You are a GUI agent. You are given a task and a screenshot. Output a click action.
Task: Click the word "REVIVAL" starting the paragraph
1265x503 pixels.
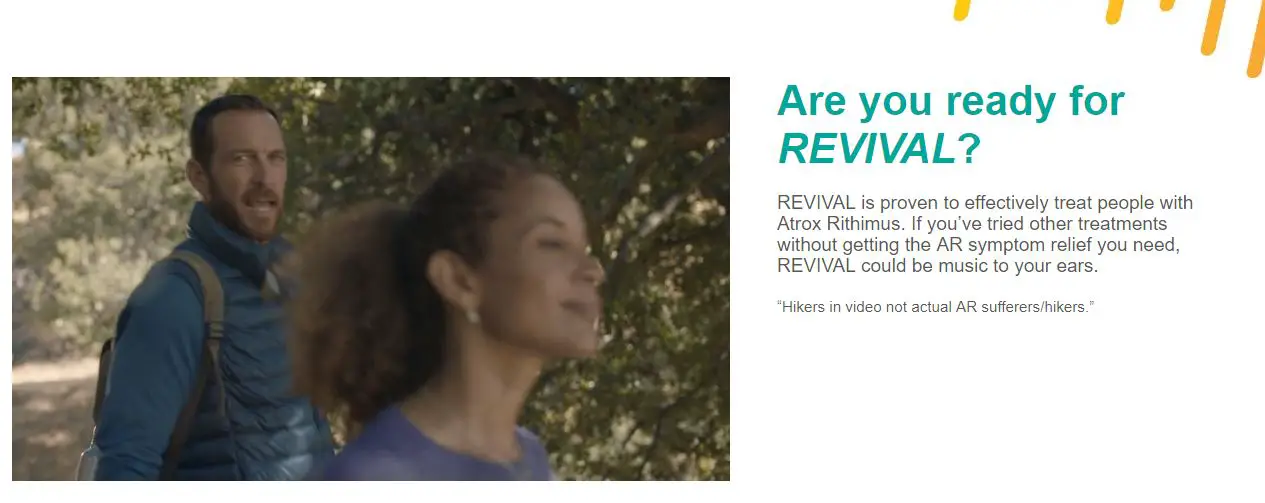814,203
